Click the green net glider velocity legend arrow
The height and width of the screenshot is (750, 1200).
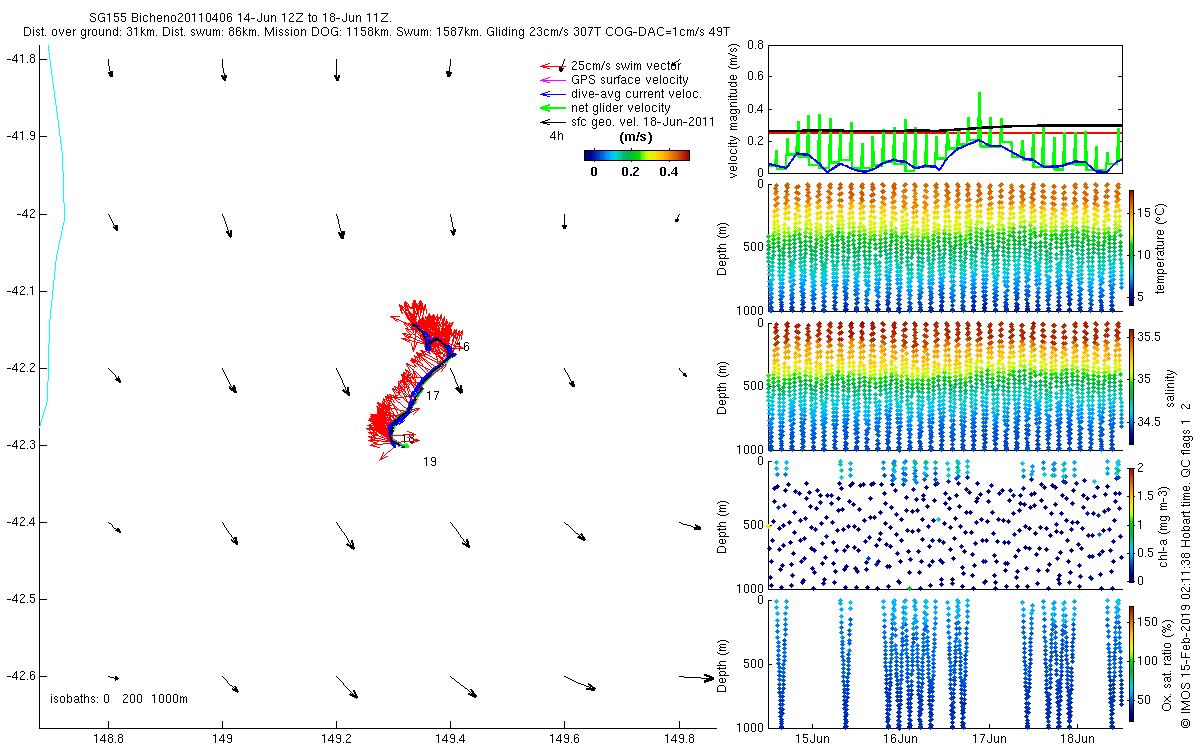tap(551, 108)
